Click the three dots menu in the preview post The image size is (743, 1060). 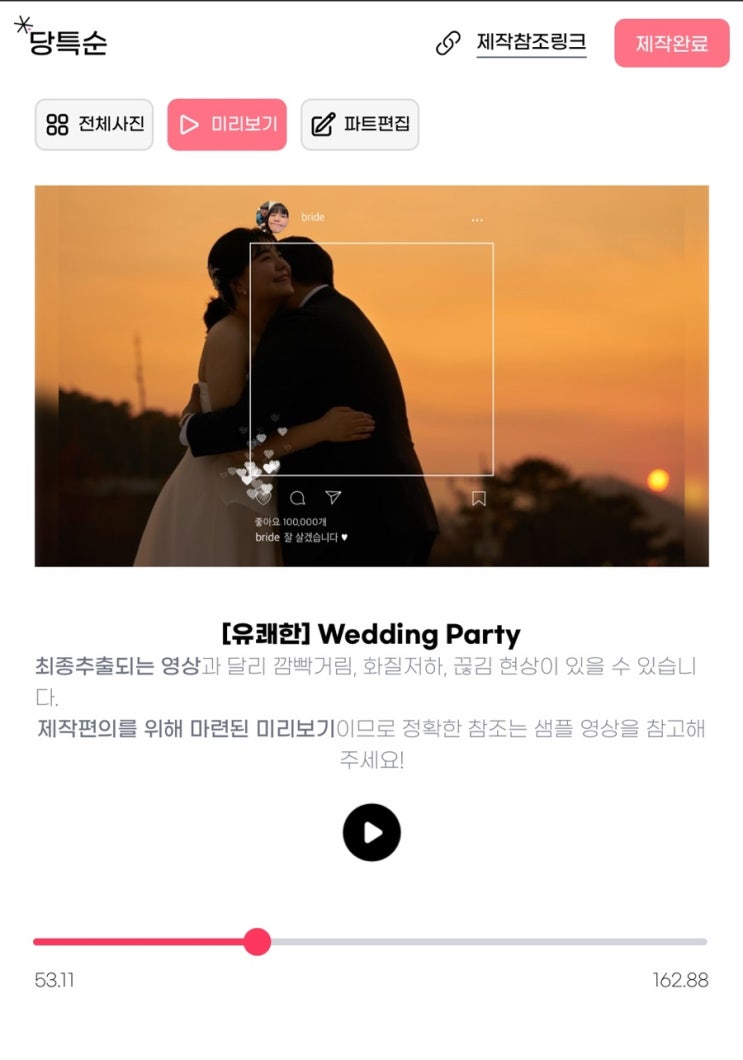477,220
